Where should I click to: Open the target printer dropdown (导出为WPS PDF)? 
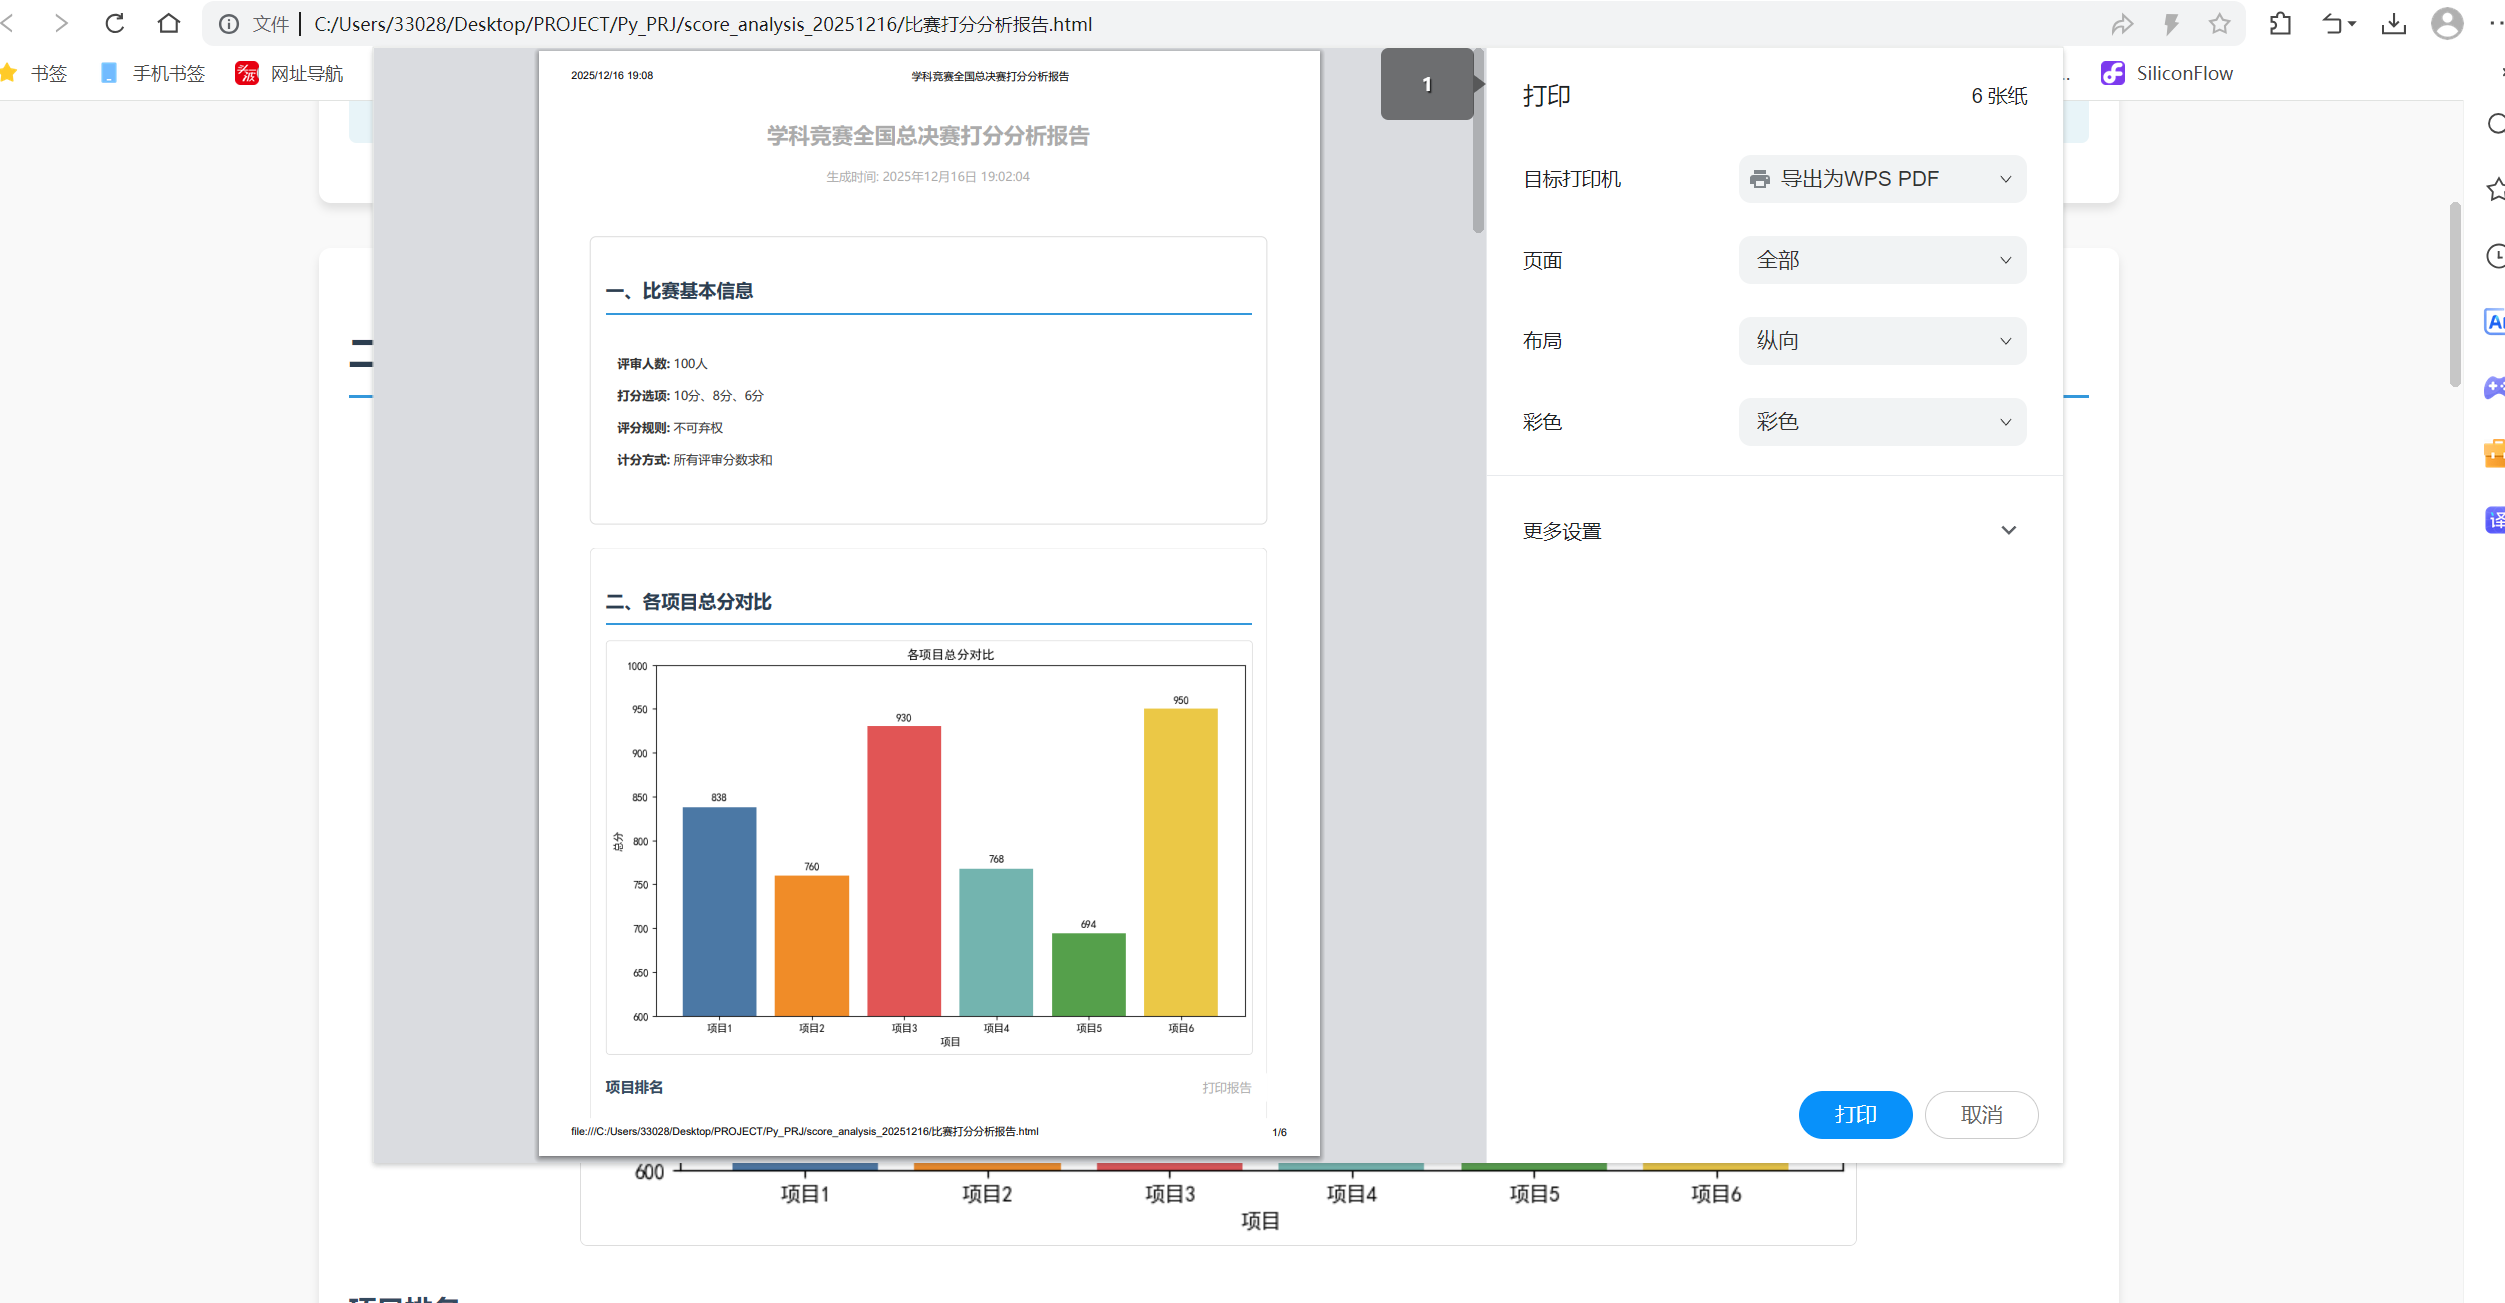pos(1881,179)
